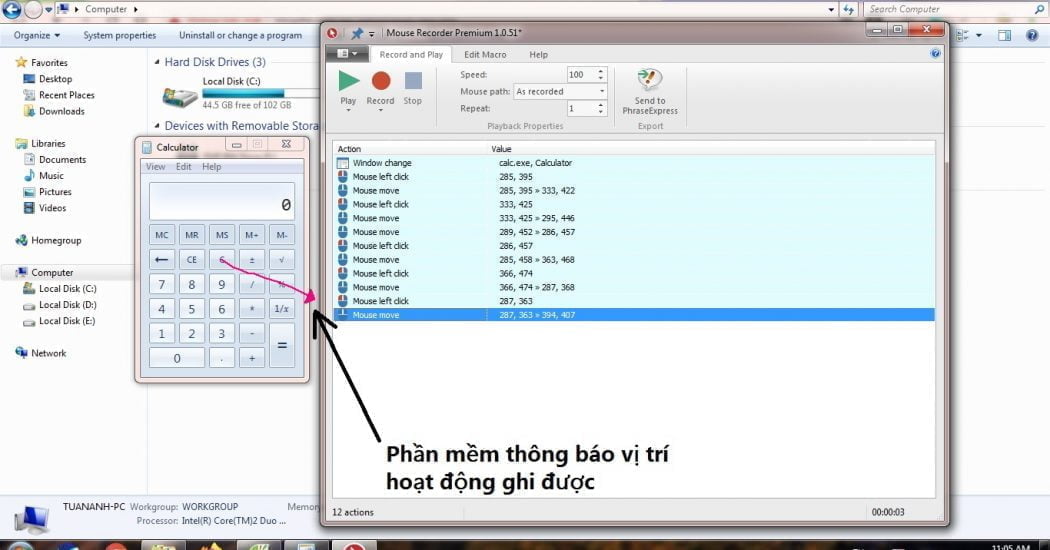Click System properties in Explorer toolbar
1050x550 pixels.
point(119,36)
